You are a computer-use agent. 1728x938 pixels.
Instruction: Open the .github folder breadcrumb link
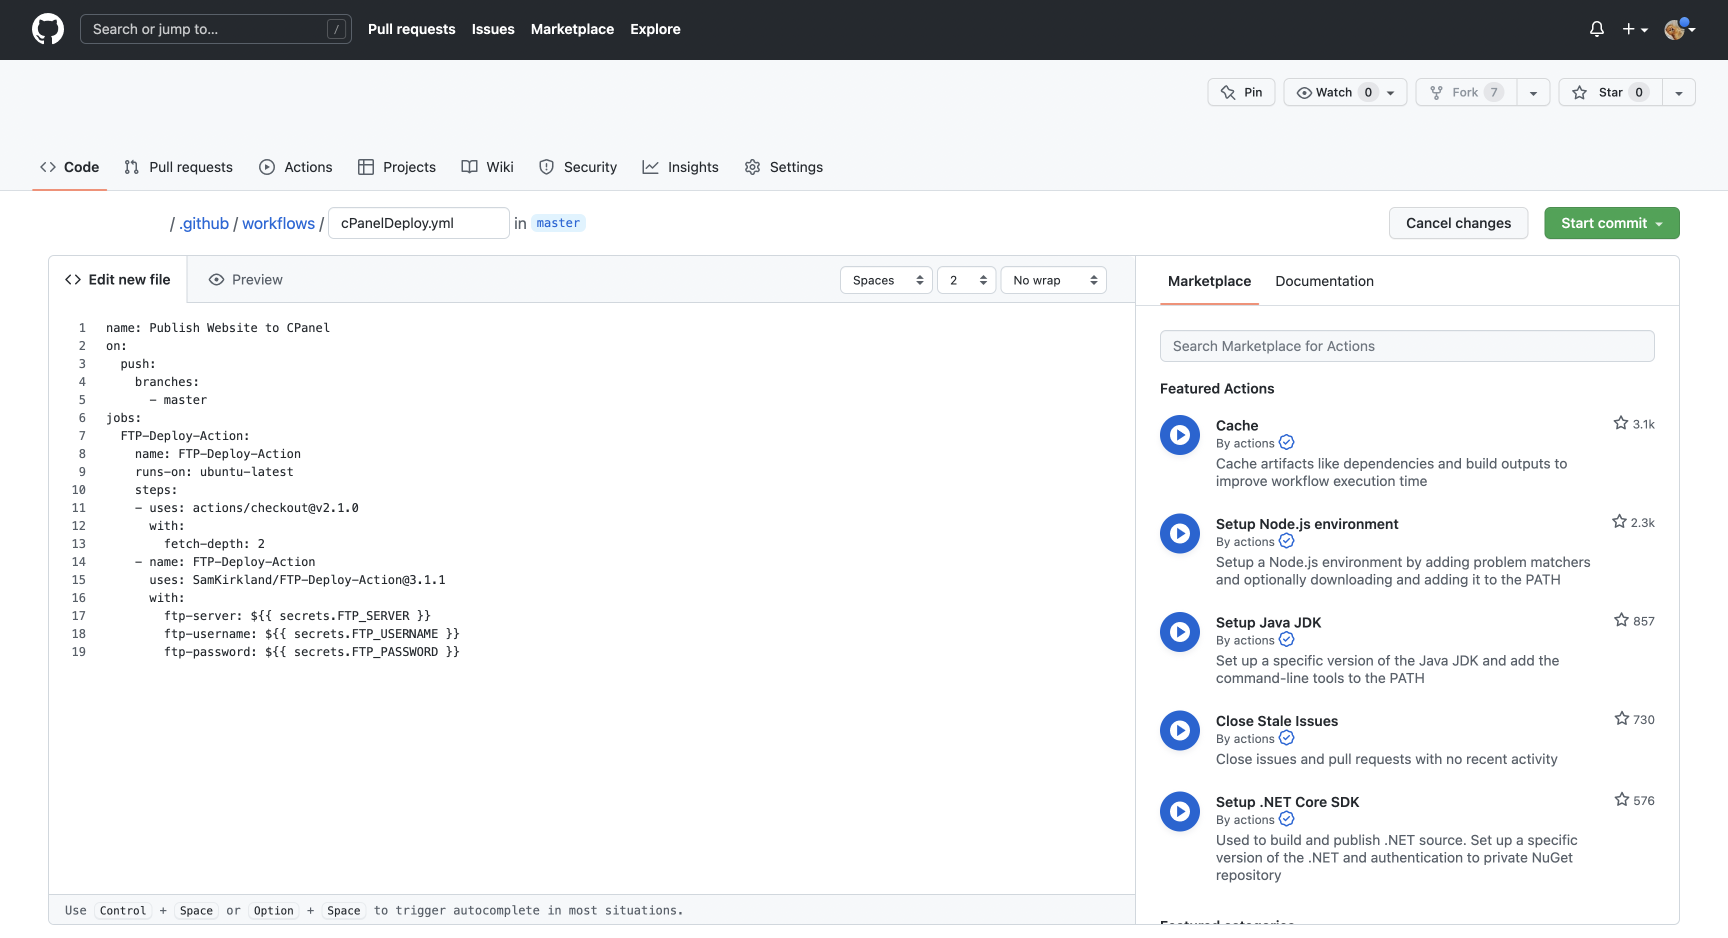tap(204, 223)
